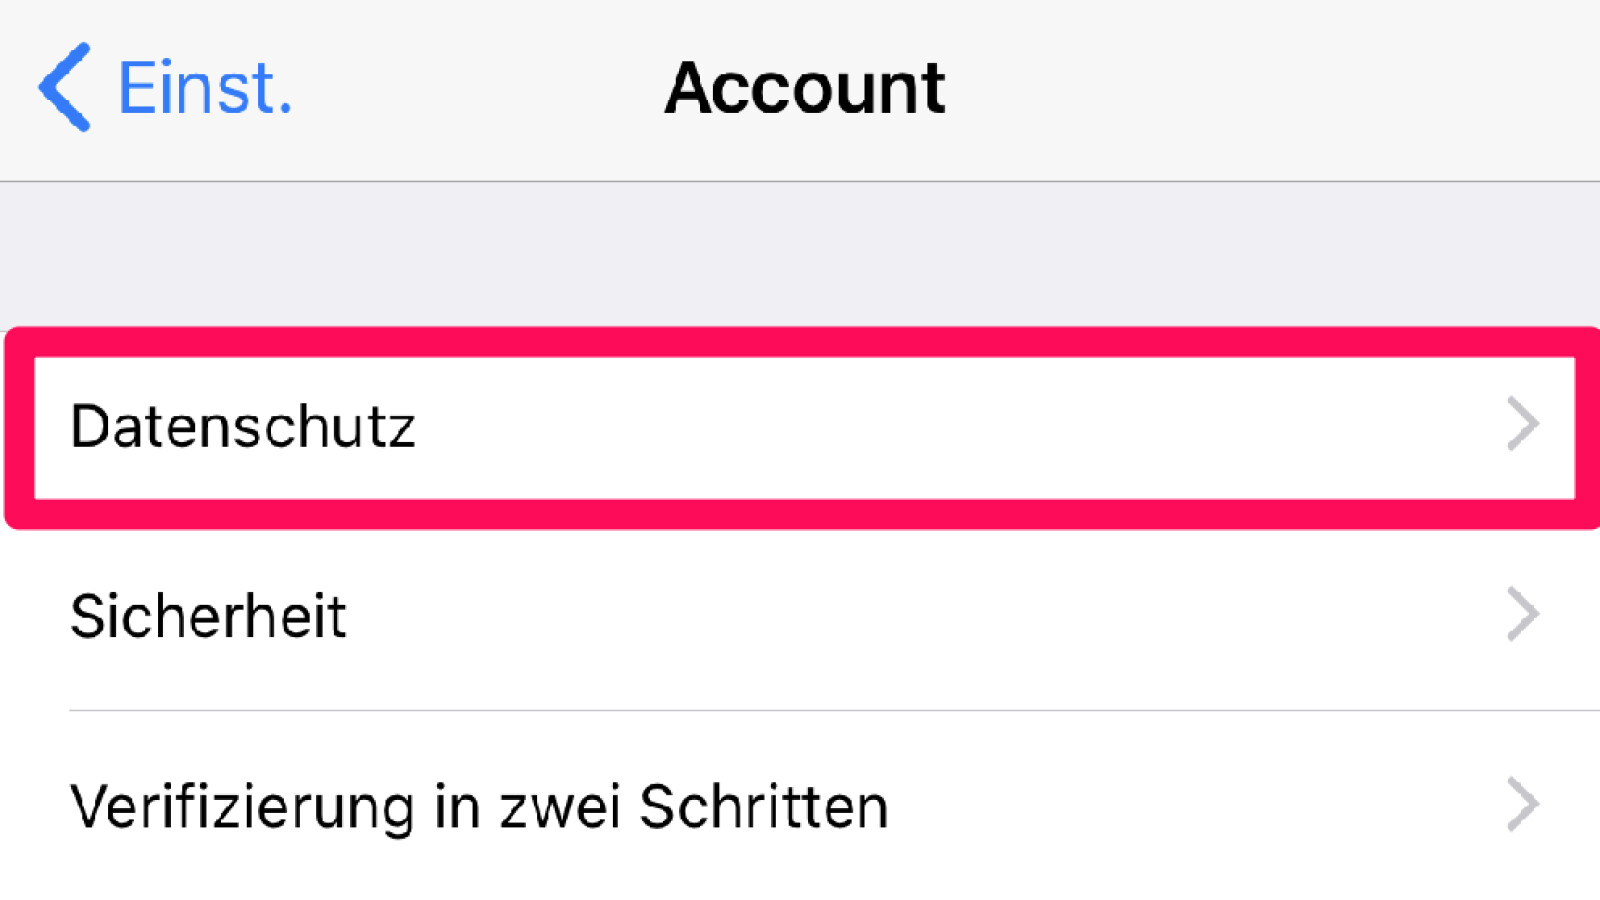
Task: Click the Account title heading
Action: point(805,88)
